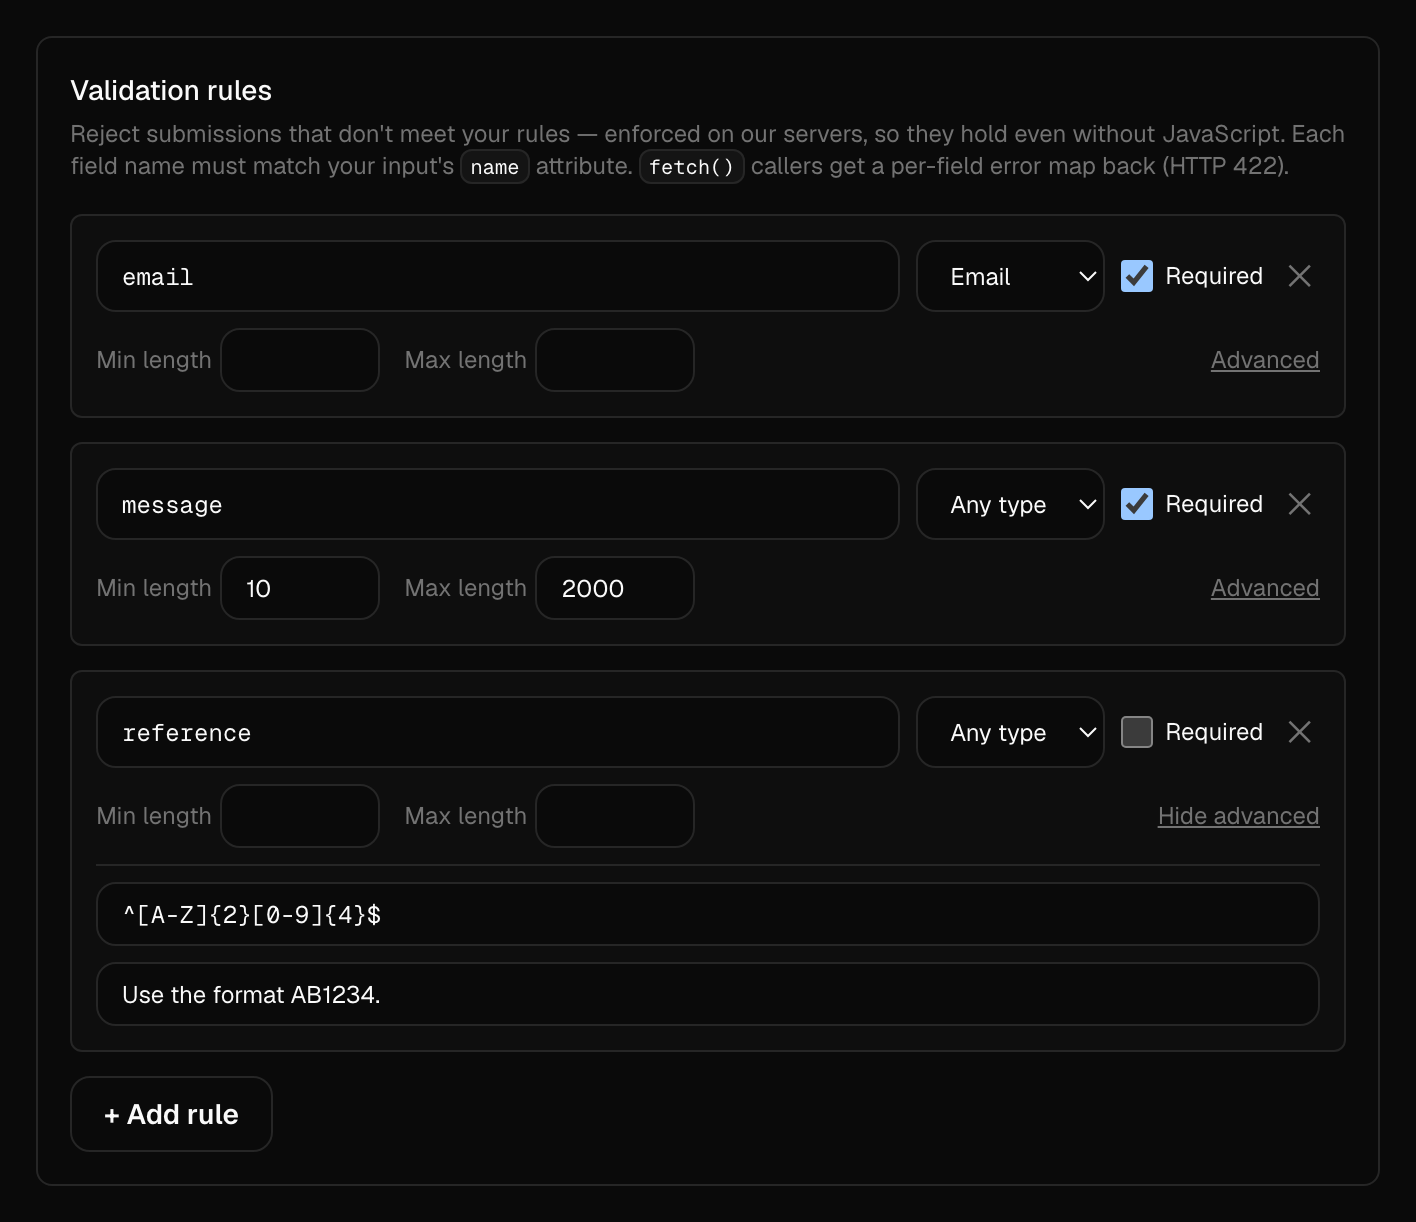Open the Any type dropdown for reference field
Image resolution: width=1416 pixels, height=1222 pixels.
1010,732
